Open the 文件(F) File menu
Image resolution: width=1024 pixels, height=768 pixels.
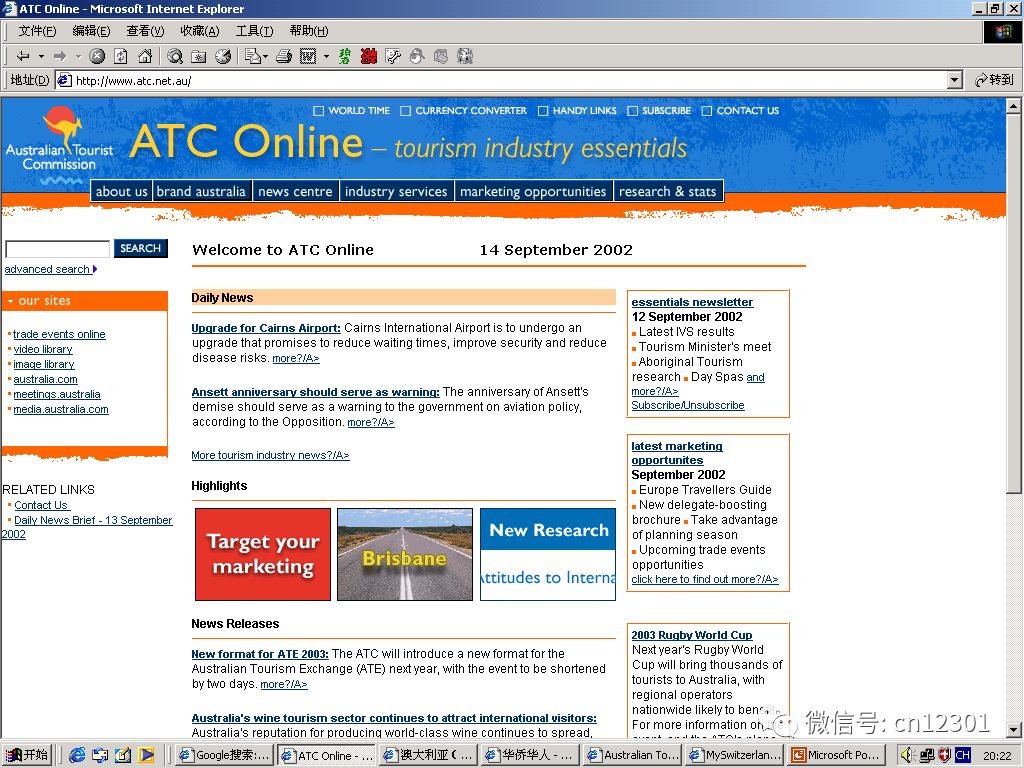37,31
